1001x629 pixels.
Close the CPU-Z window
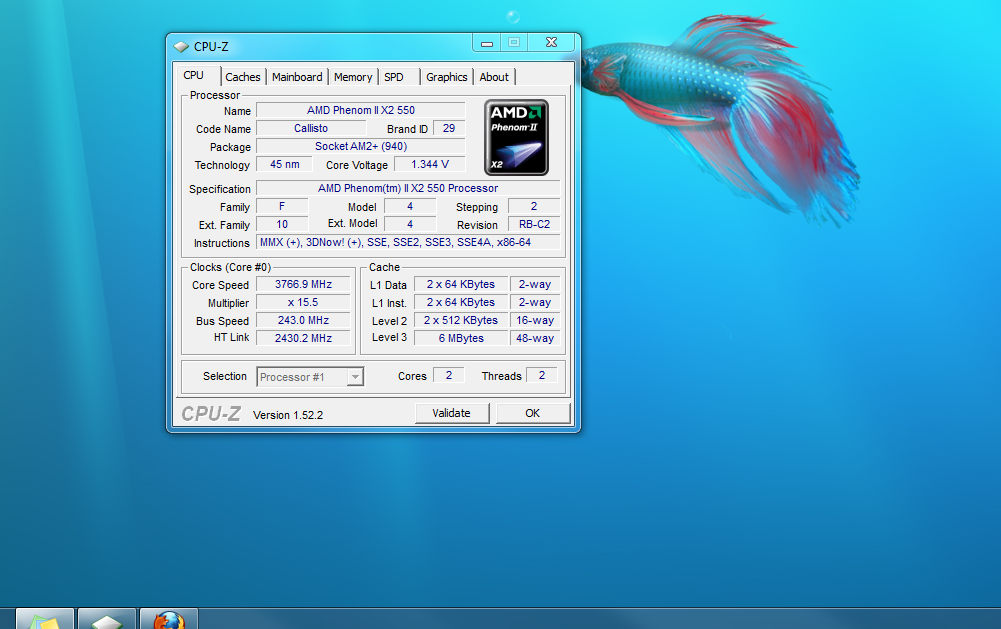551,43
